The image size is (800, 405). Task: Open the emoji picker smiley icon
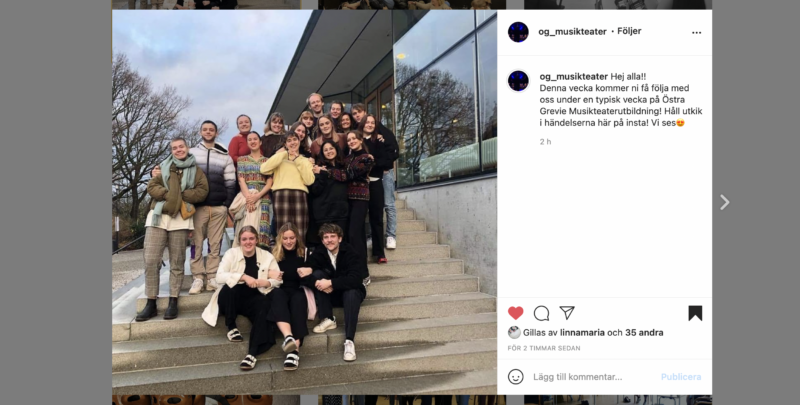[516, 377]
